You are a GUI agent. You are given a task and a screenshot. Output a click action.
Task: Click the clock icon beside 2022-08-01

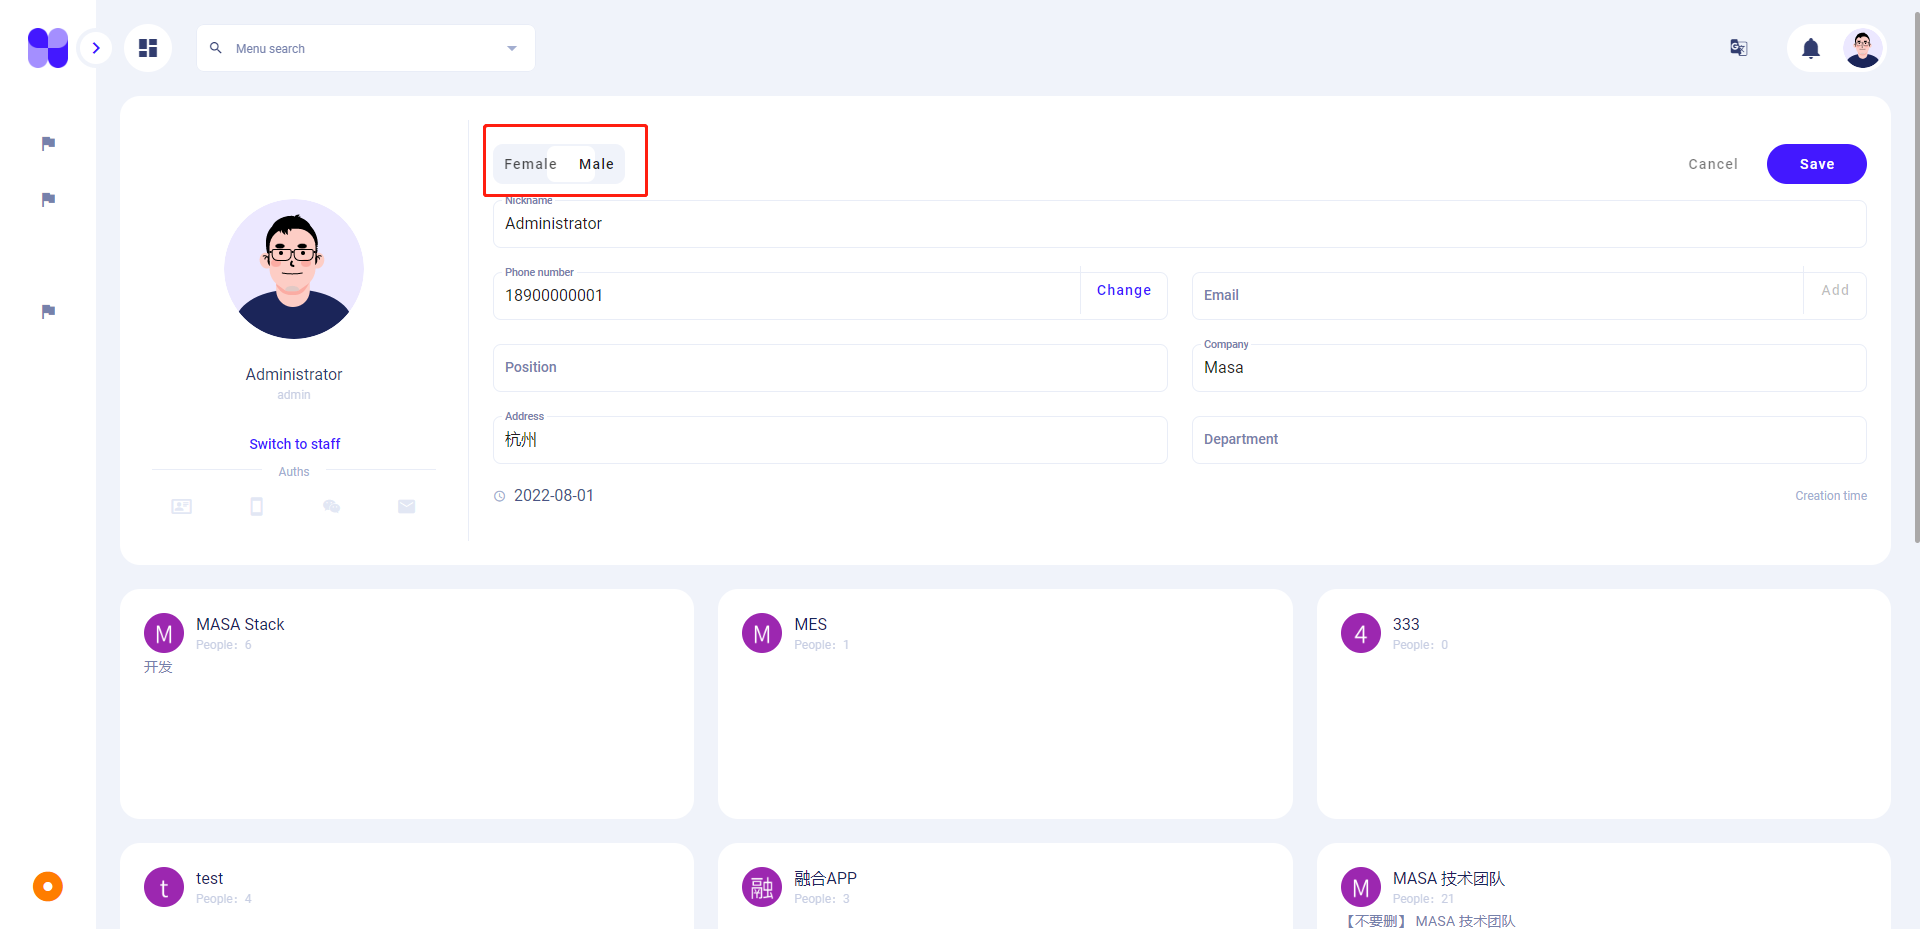[500, 496]
